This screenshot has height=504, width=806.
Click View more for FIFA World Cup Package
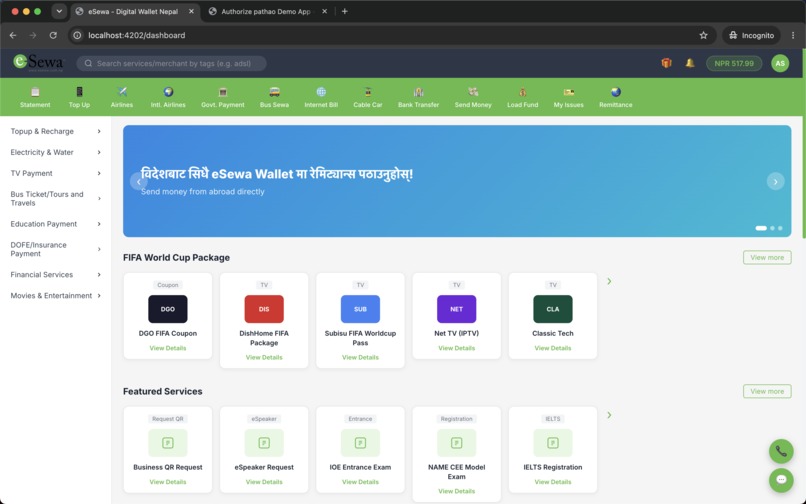click(767, 258)
